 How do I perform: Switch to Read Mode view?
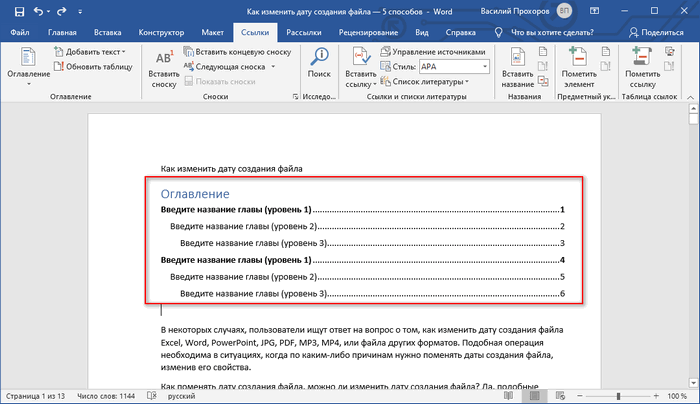tap(508, 396)
